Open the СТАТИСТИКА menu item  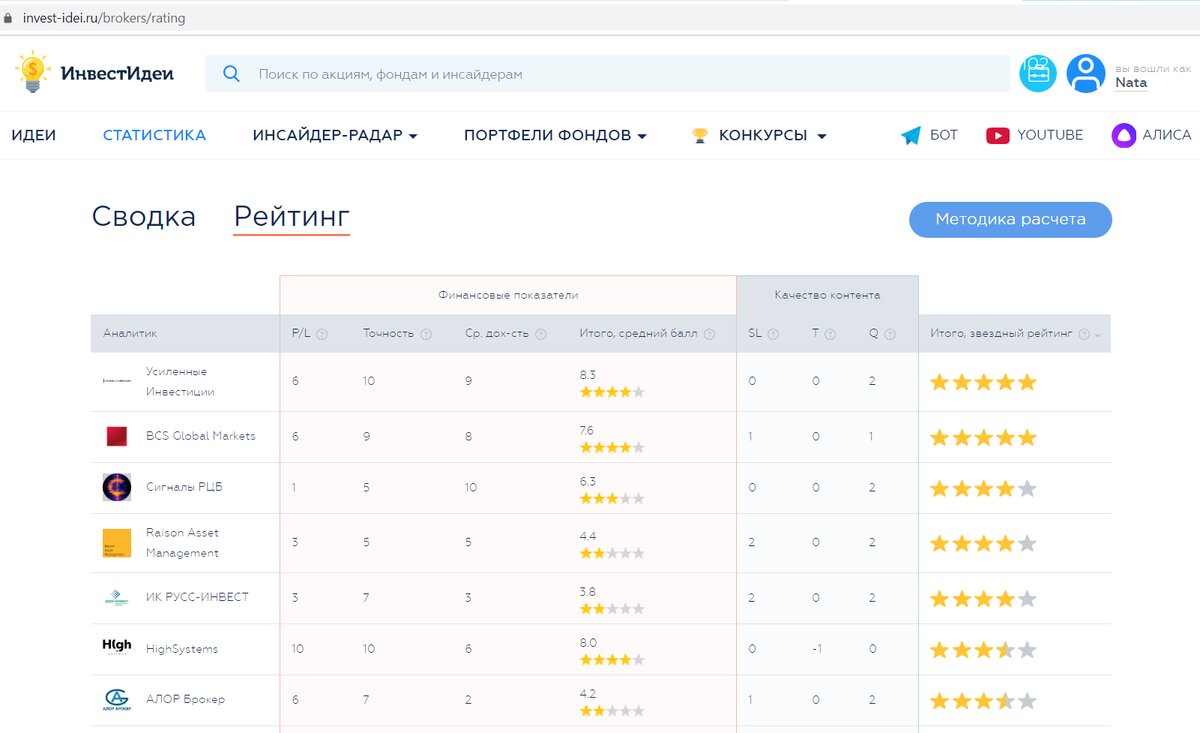(x=154, y=135)
